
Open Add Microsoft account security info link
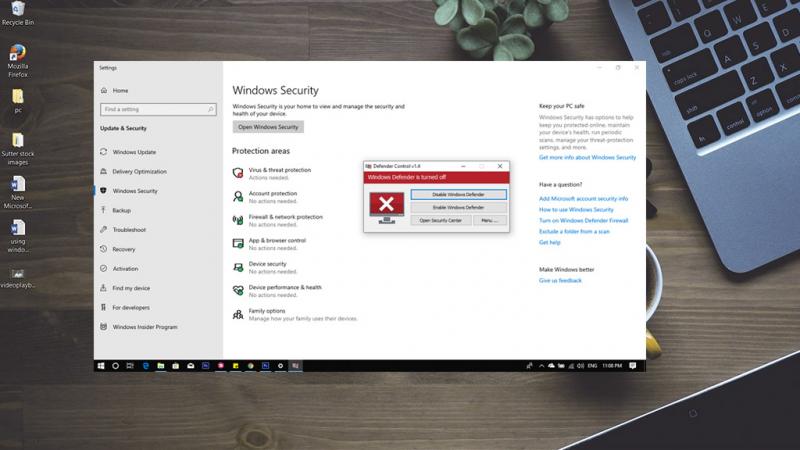[x=583, y=198]
